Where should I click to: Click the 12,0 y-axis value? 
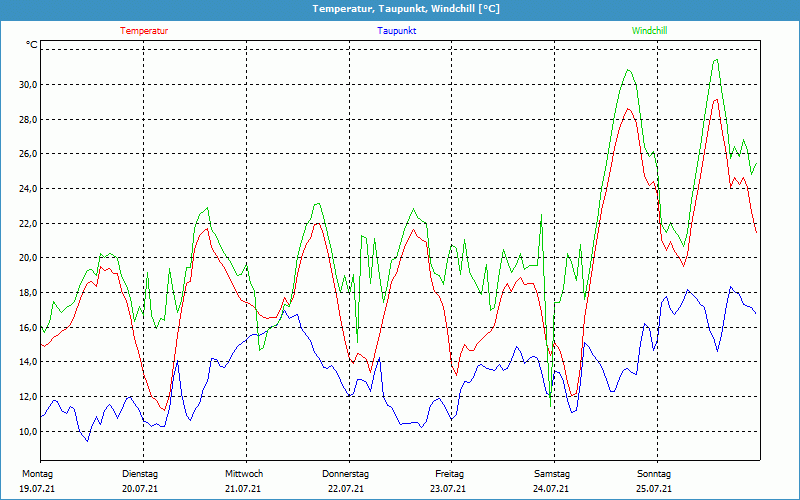[x=28, y=396]
